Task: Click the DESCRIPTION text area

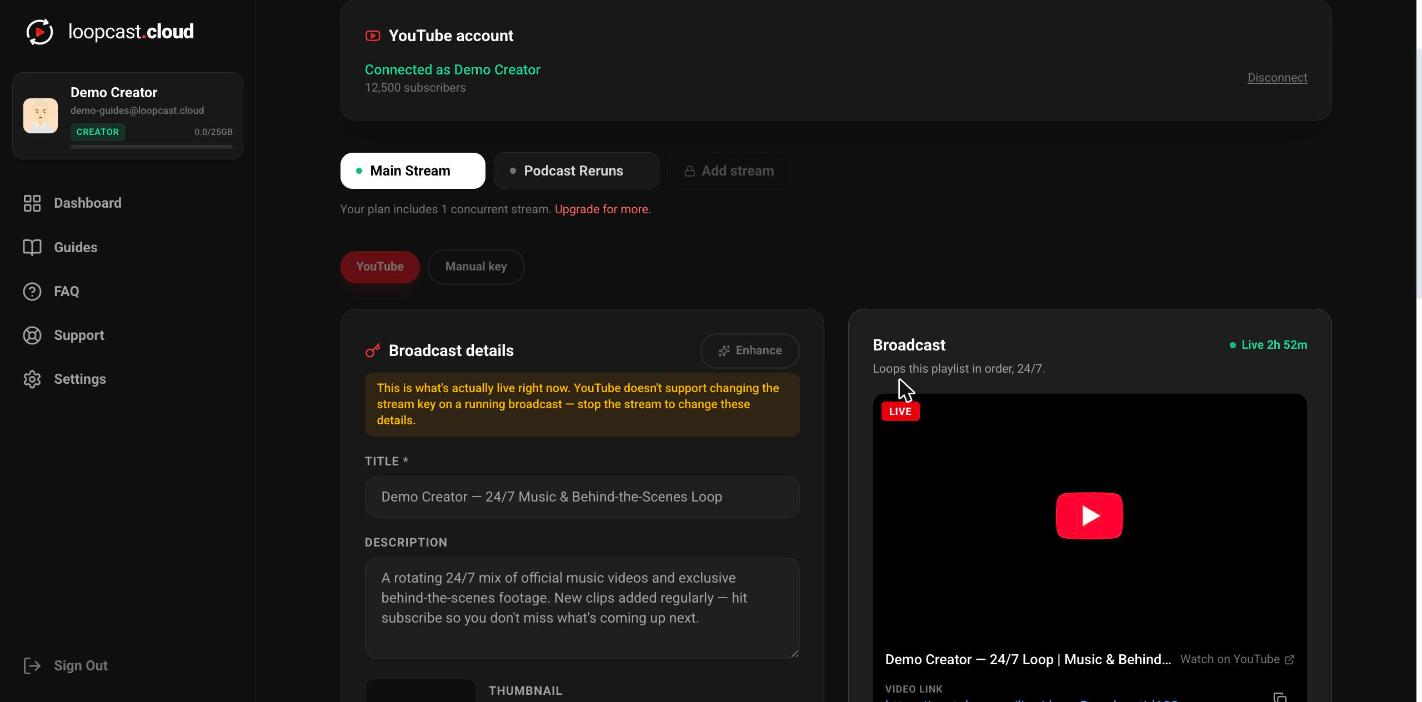Action: click(x=582, y=608)
